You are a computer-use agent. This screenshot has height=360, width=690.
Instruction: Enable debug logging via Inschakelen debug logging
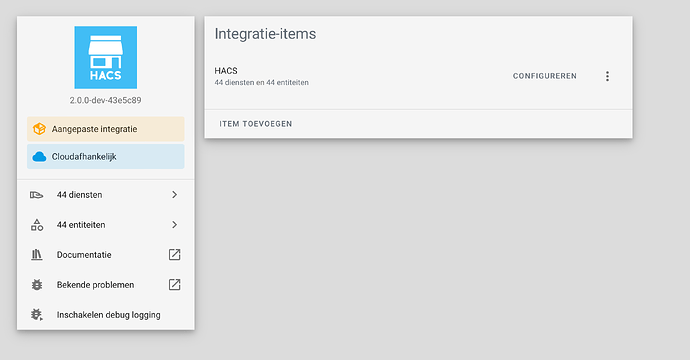(106, 315)
